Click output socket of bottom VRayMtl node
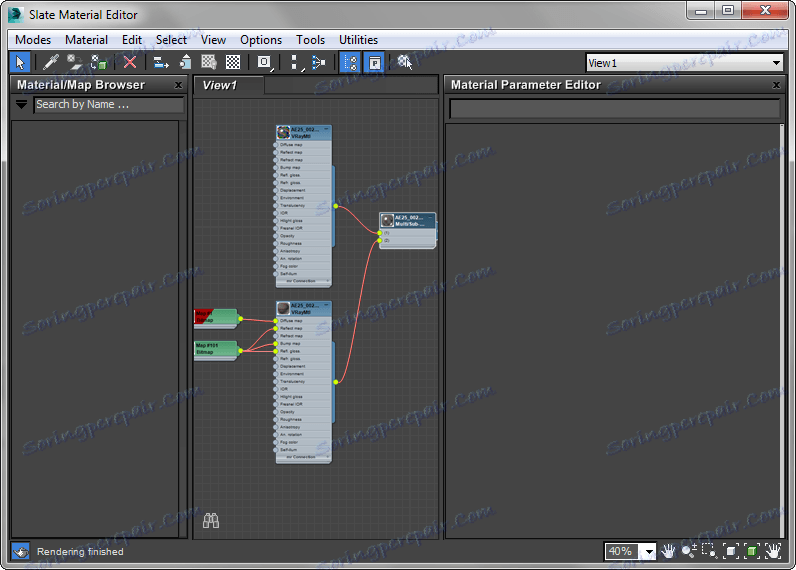The image size is (796, 570). click(336, 382)
